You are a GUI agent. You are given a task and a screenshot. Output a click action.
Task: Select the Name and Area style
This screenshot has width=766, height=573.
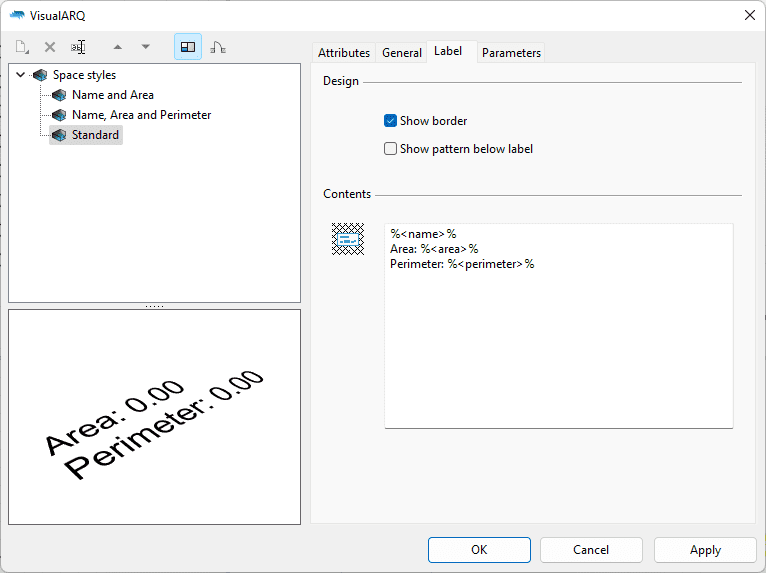(x=112, y=95)
